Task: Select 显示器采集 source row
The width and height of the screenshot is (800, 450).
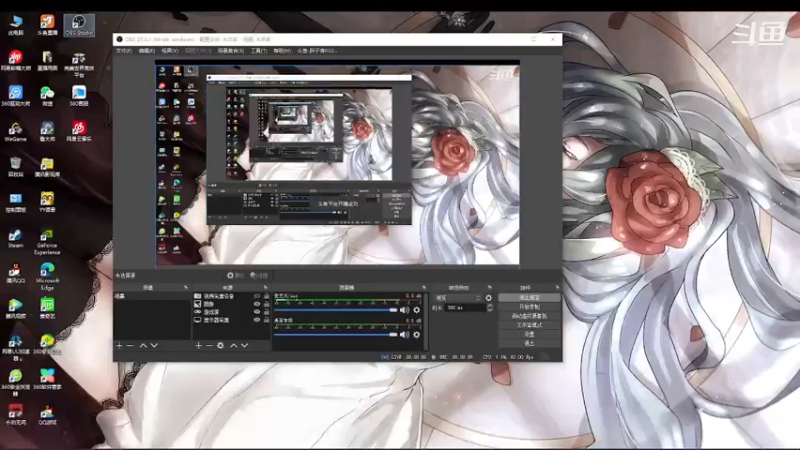Action: tap(231, 320)
